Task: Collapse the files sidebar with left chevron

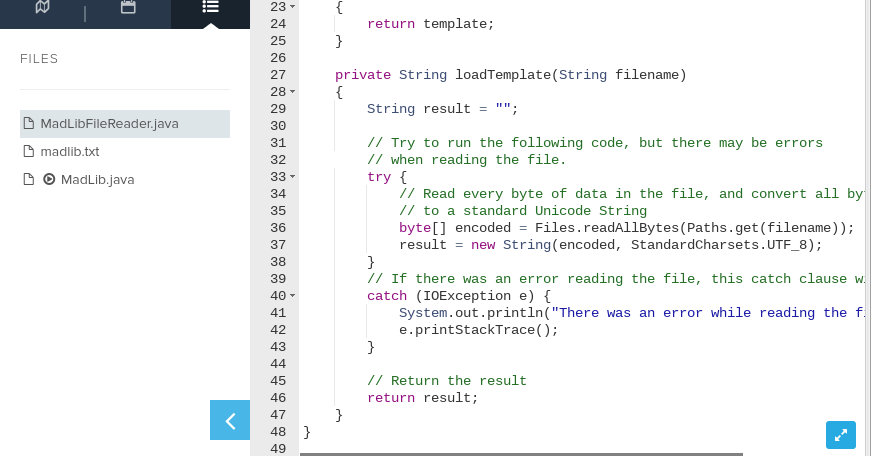Action: click(230, 420)
